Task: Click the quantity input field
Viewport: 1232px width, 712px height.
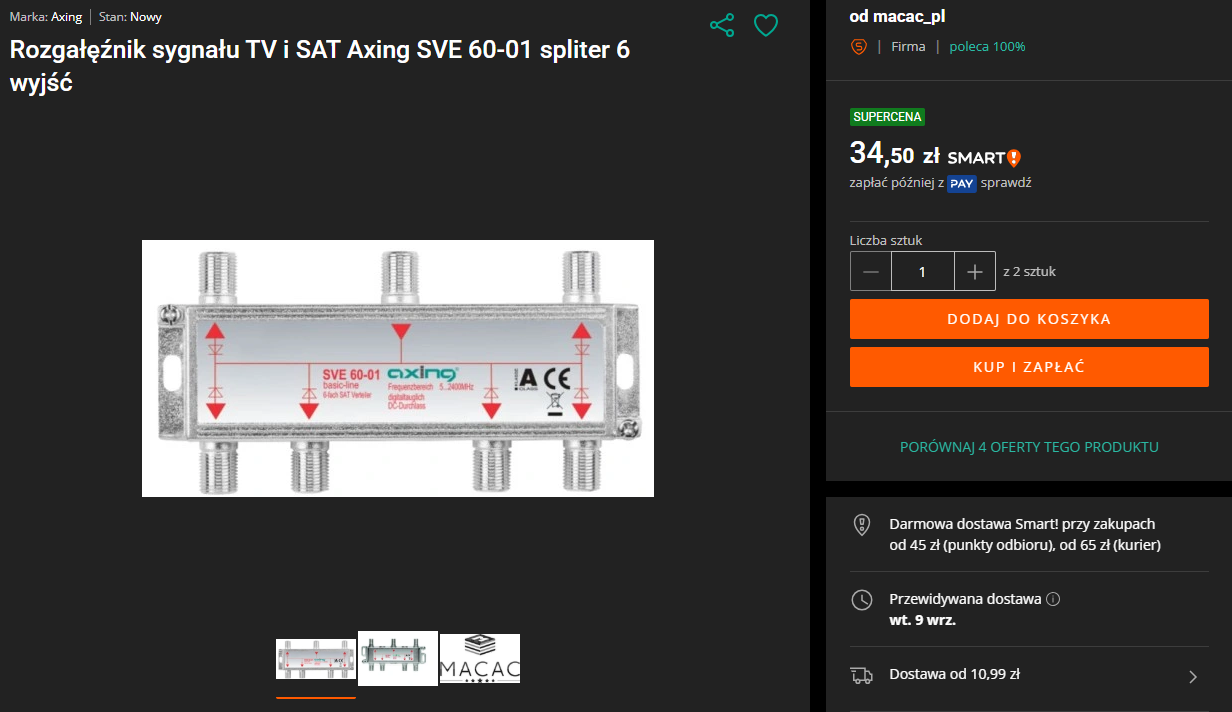Action: click(923, 271)
